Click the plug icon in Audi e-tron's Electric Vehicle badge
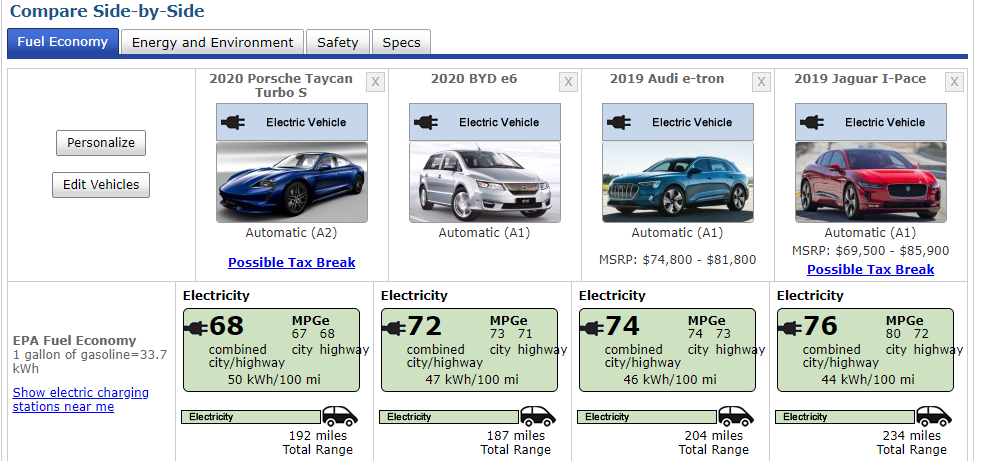 coord(619,122)
